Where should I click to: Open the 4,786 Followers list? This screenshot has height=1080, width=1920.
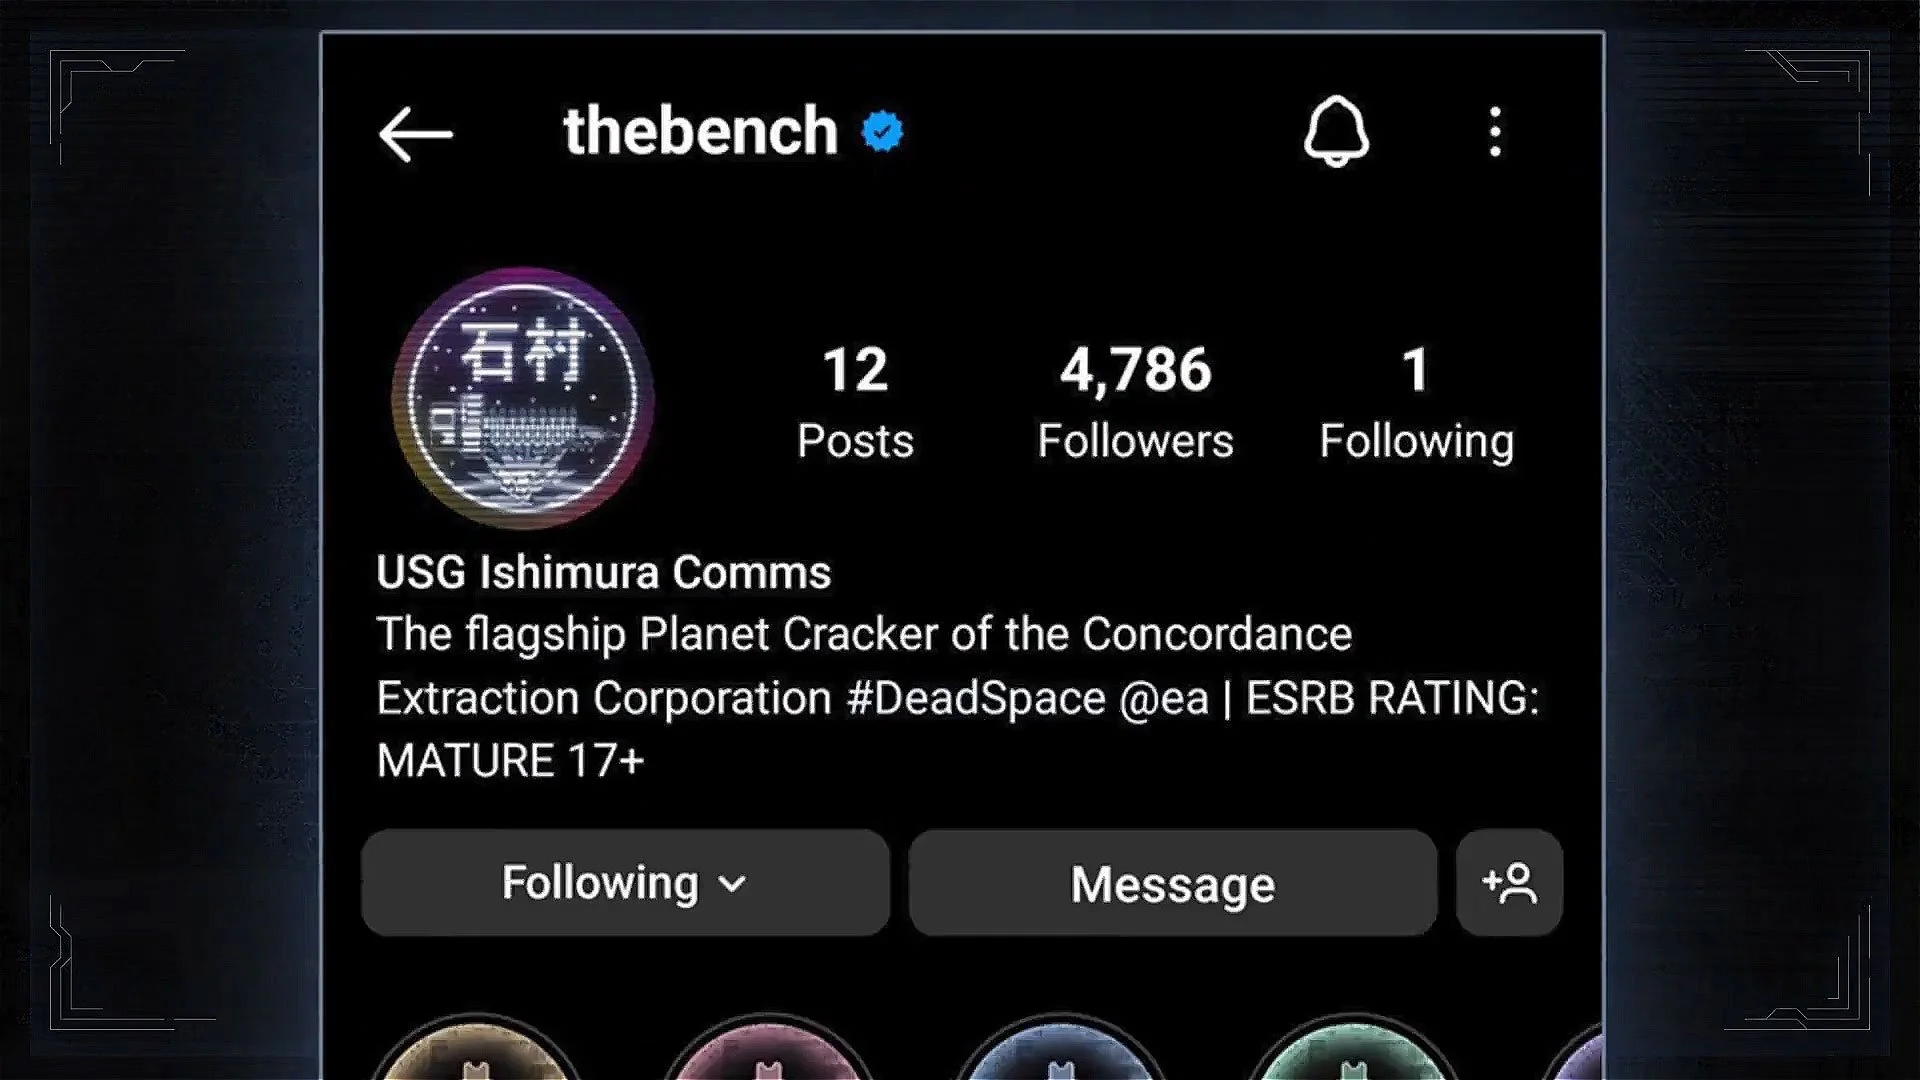point(1135,402)
